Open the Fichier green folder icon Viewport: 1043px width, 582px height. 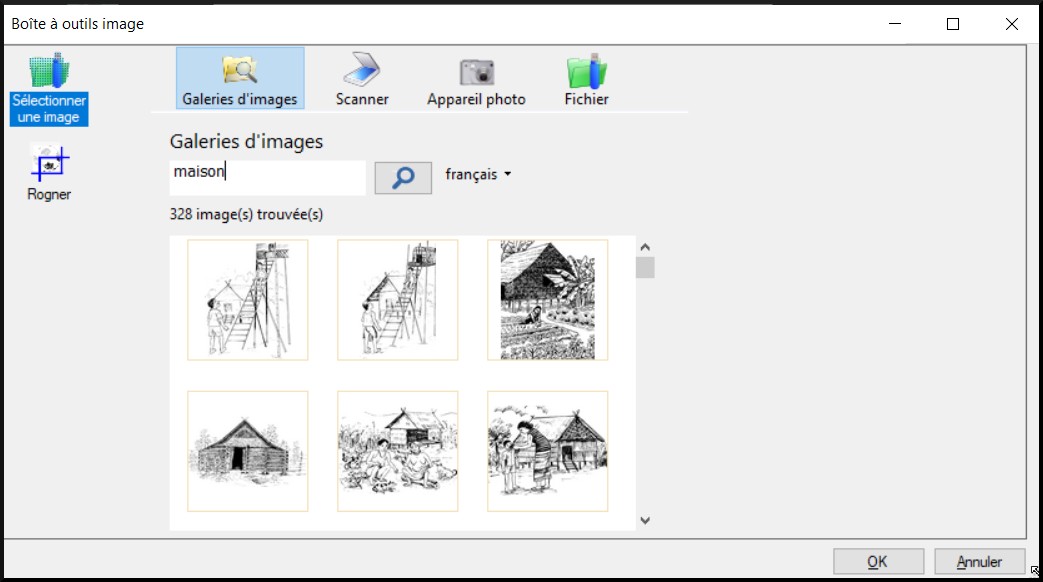[586, 70]
